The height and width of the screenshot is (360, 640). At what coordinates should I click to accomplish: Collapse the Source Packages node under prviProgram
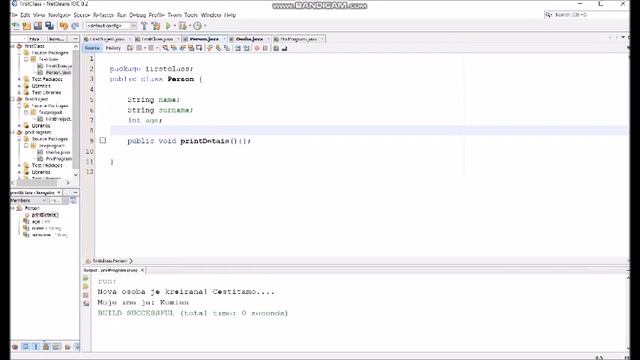[x=19, y=139]
